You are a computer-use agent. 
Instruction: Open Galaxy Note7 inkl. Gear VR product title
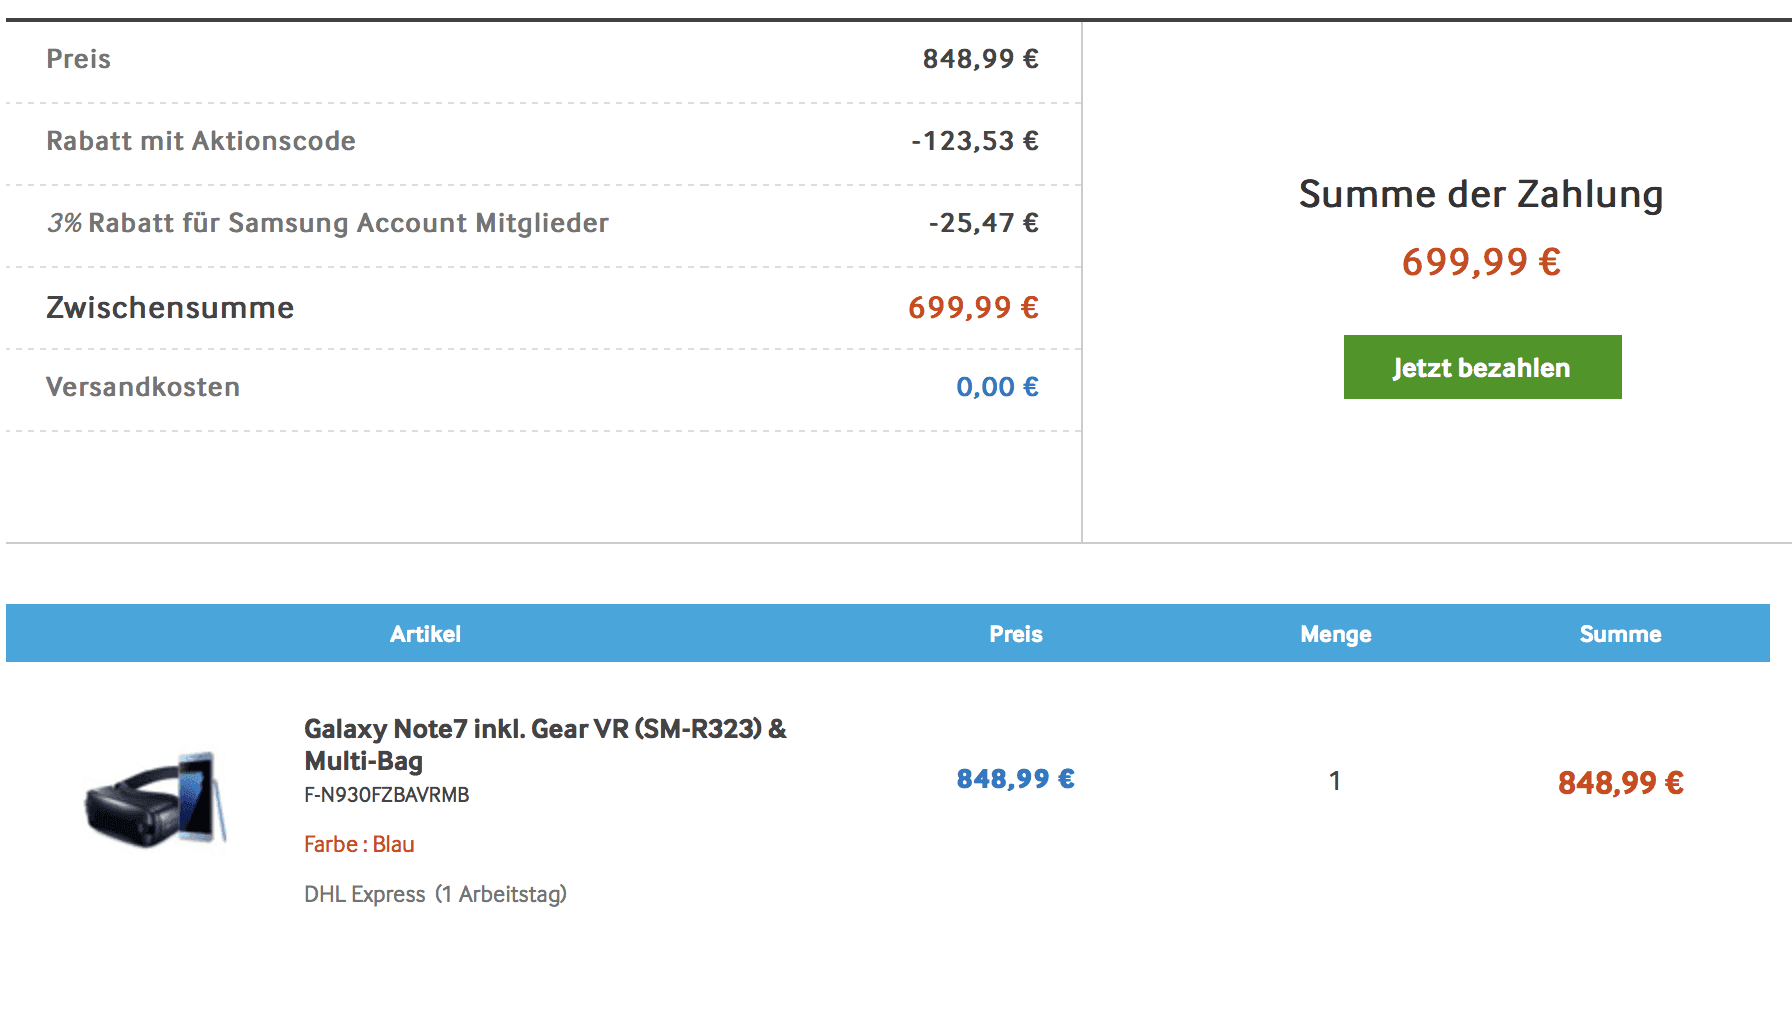(545, 744)
